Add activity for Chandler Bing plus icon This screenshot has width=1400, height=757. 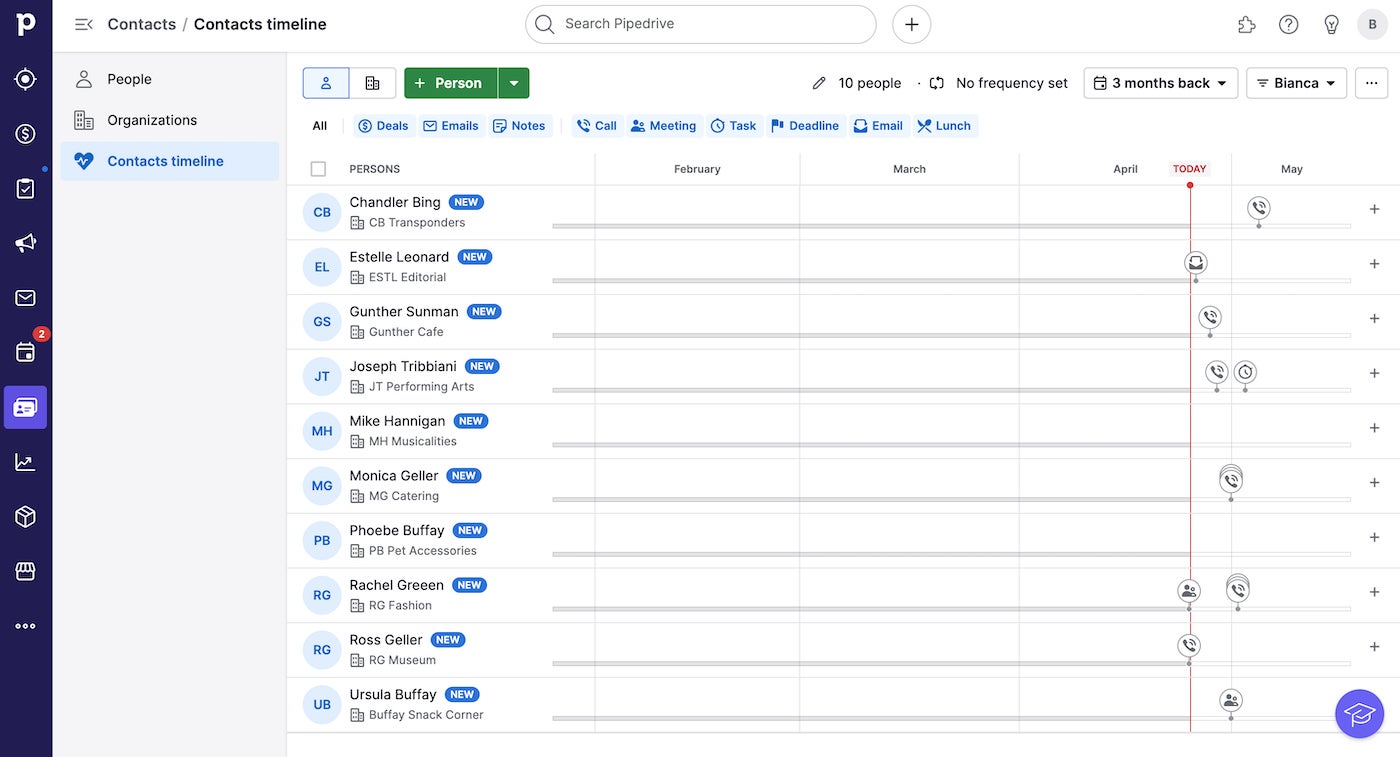click(1374, 209)
